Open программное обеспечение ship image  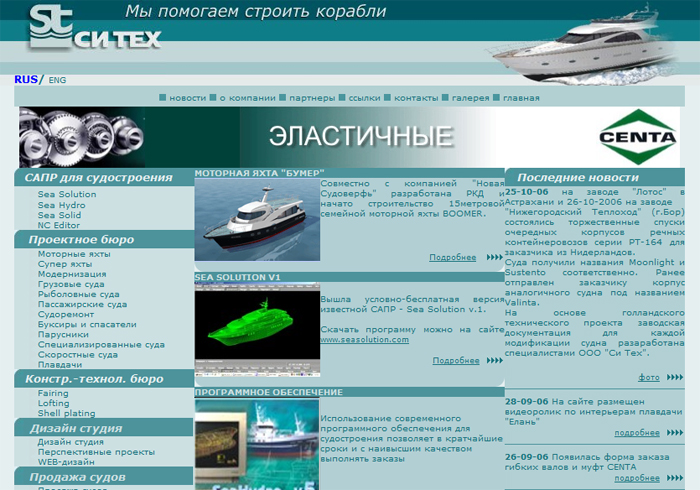pos(257,444)
